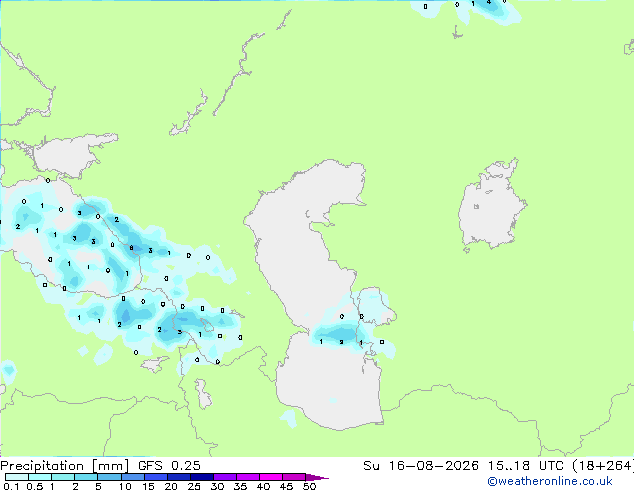Click the 15–20 mm legend swatch
Screen dimensions: 634x490
click(x=155, y=477)
